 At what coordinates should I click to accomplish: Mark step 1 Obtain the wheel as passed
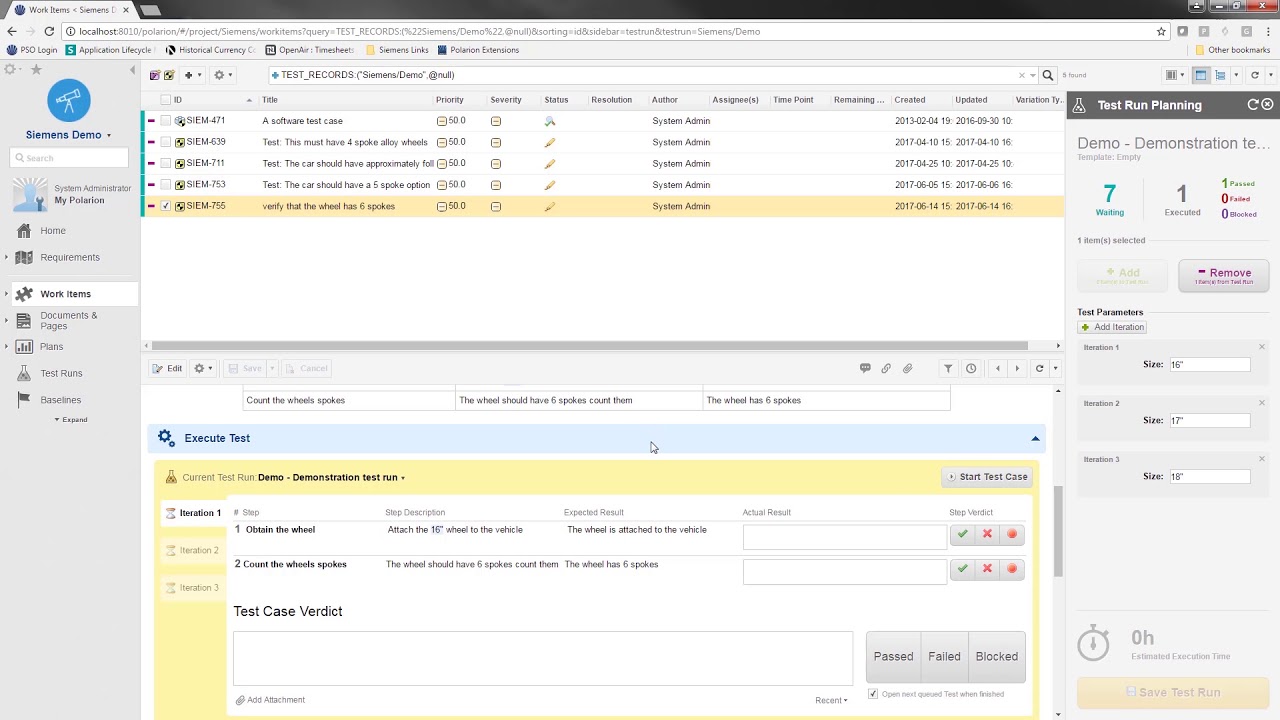click(962, 534)
